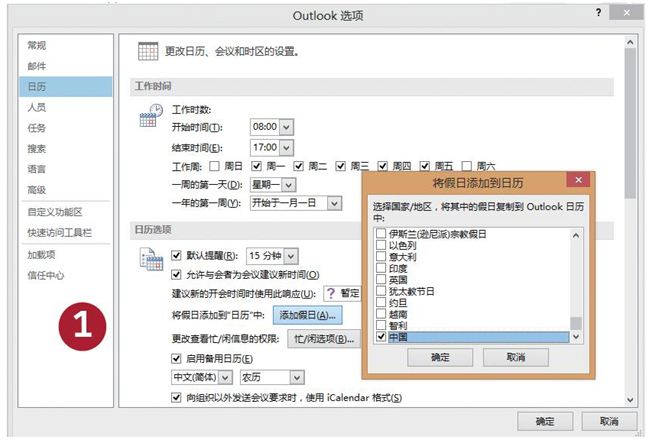Select 语言 in the options sidebar
Screen dimensions: 649x443
pos(65,169)
